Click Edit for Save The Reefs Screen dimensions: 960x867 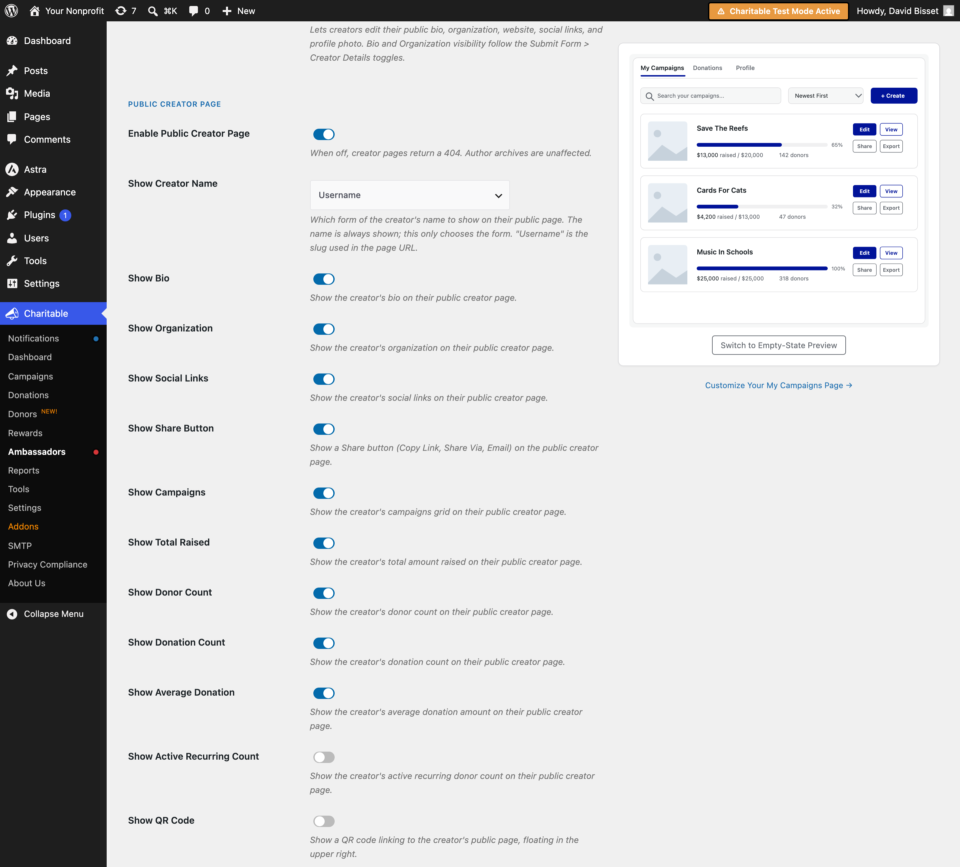[864, 129]
